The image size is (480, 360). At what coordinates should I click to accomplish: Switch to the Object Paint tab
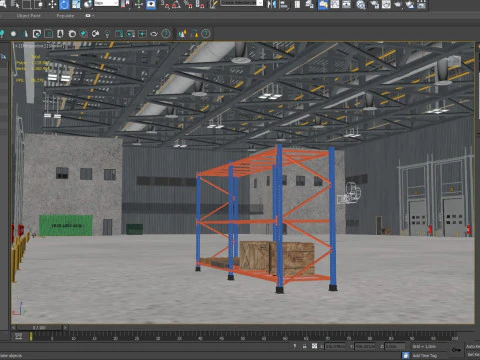[28, 16]
